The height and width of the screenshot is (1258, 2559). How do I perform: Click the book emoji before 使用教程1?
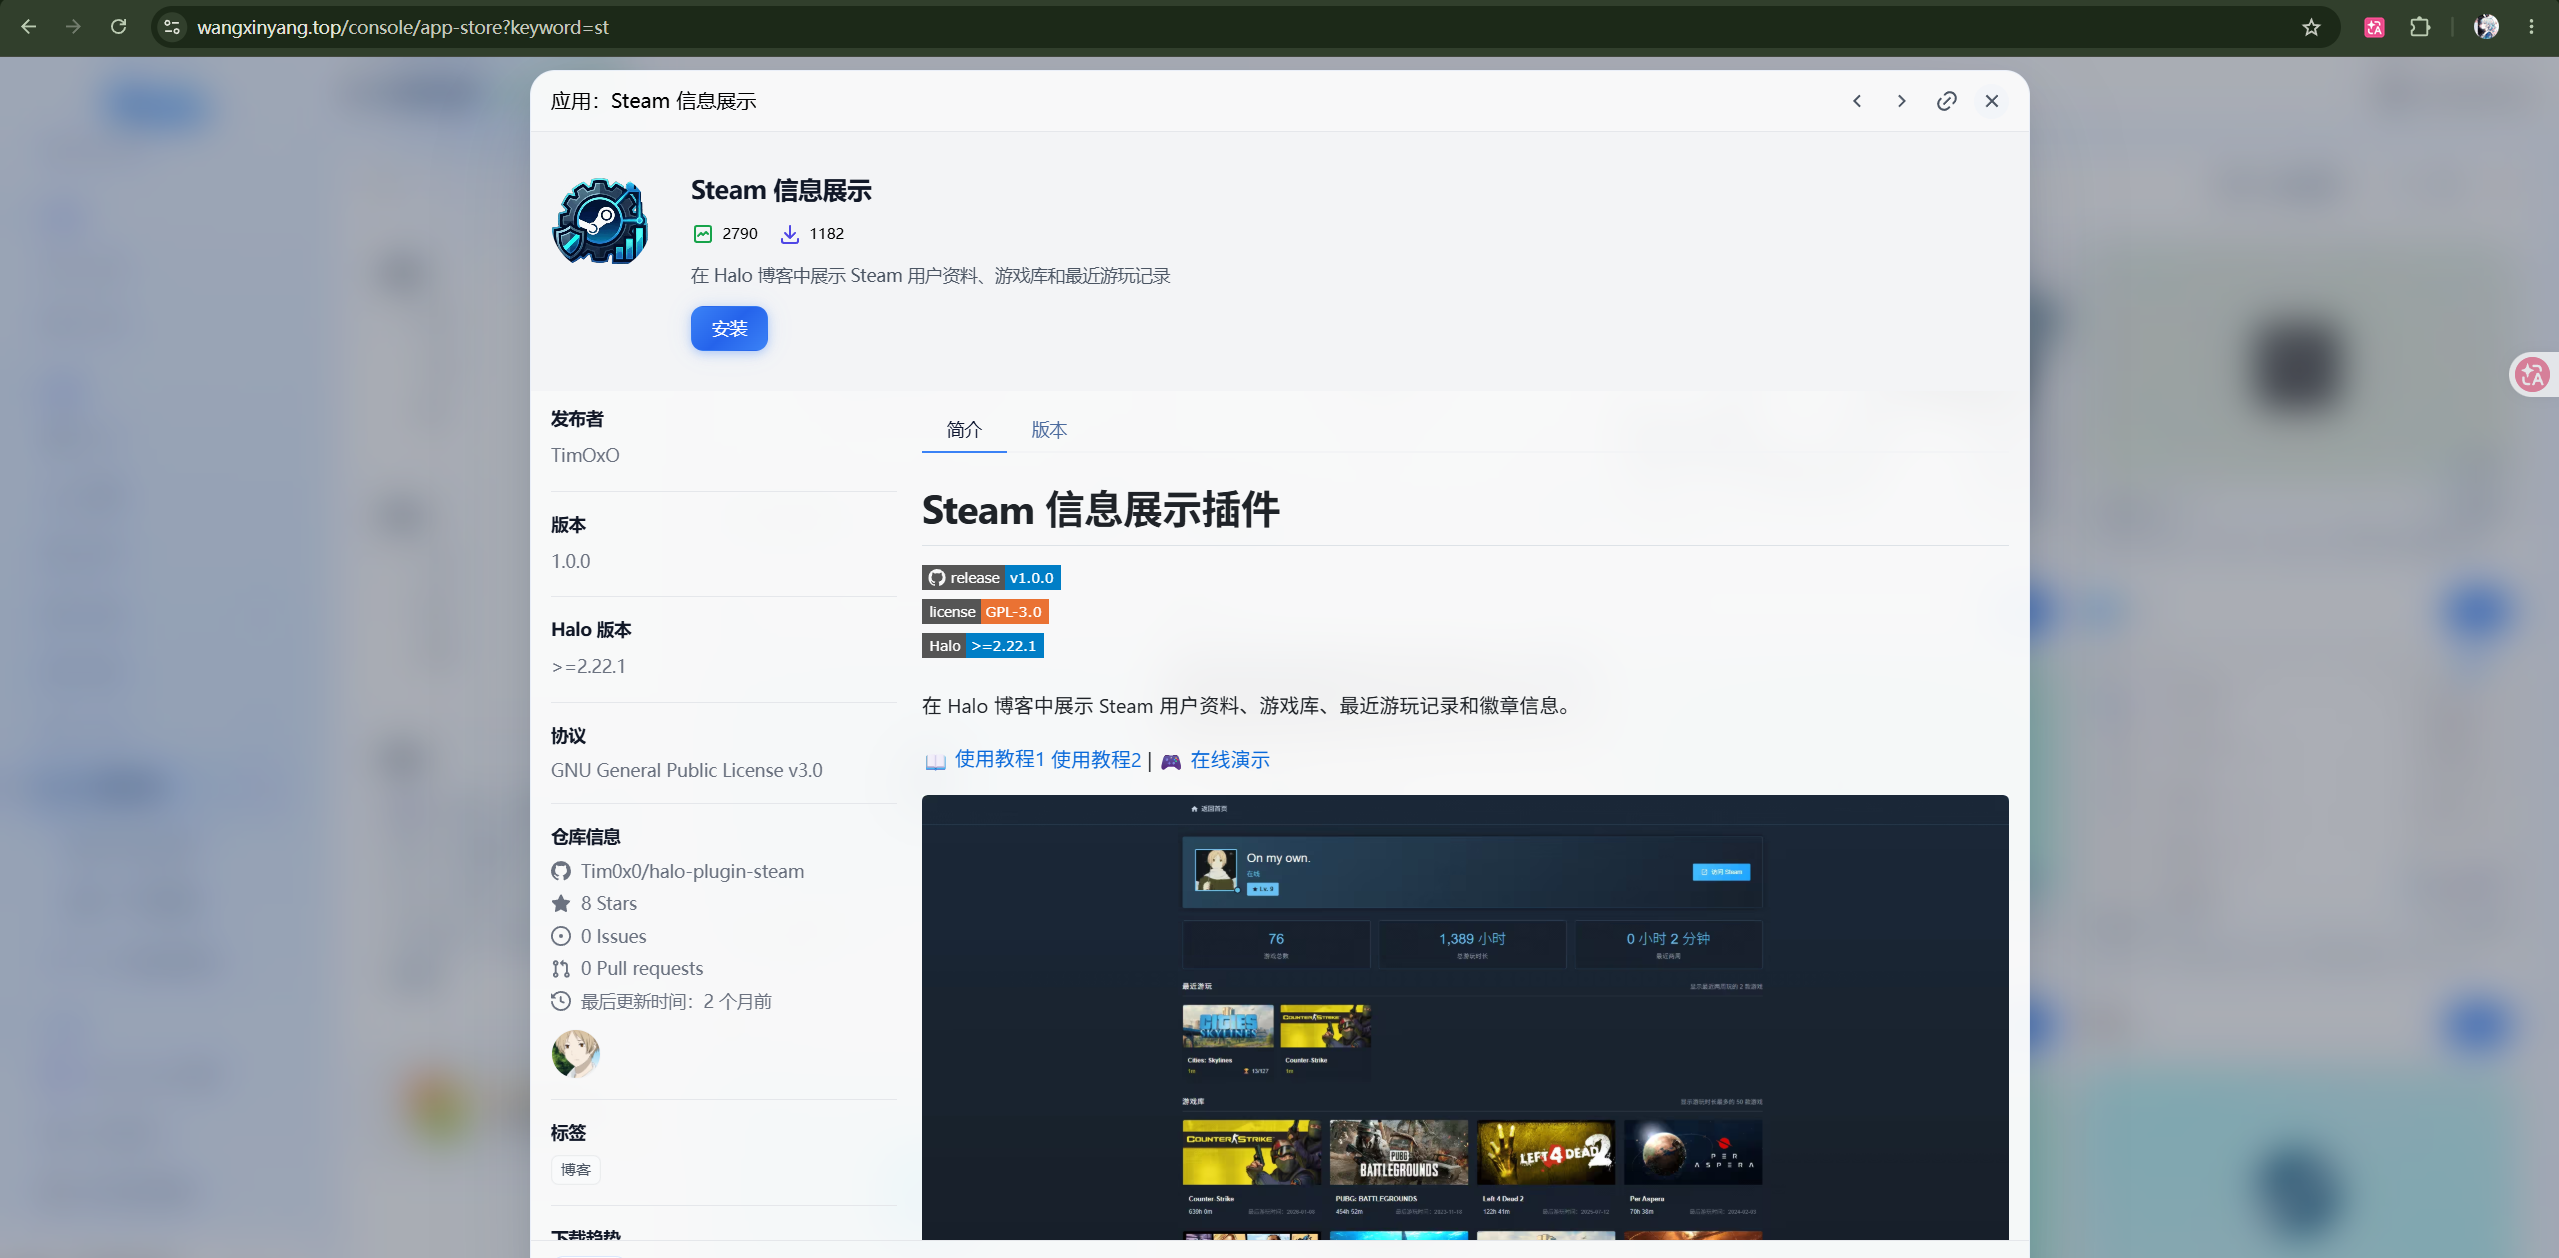(935, 761)
